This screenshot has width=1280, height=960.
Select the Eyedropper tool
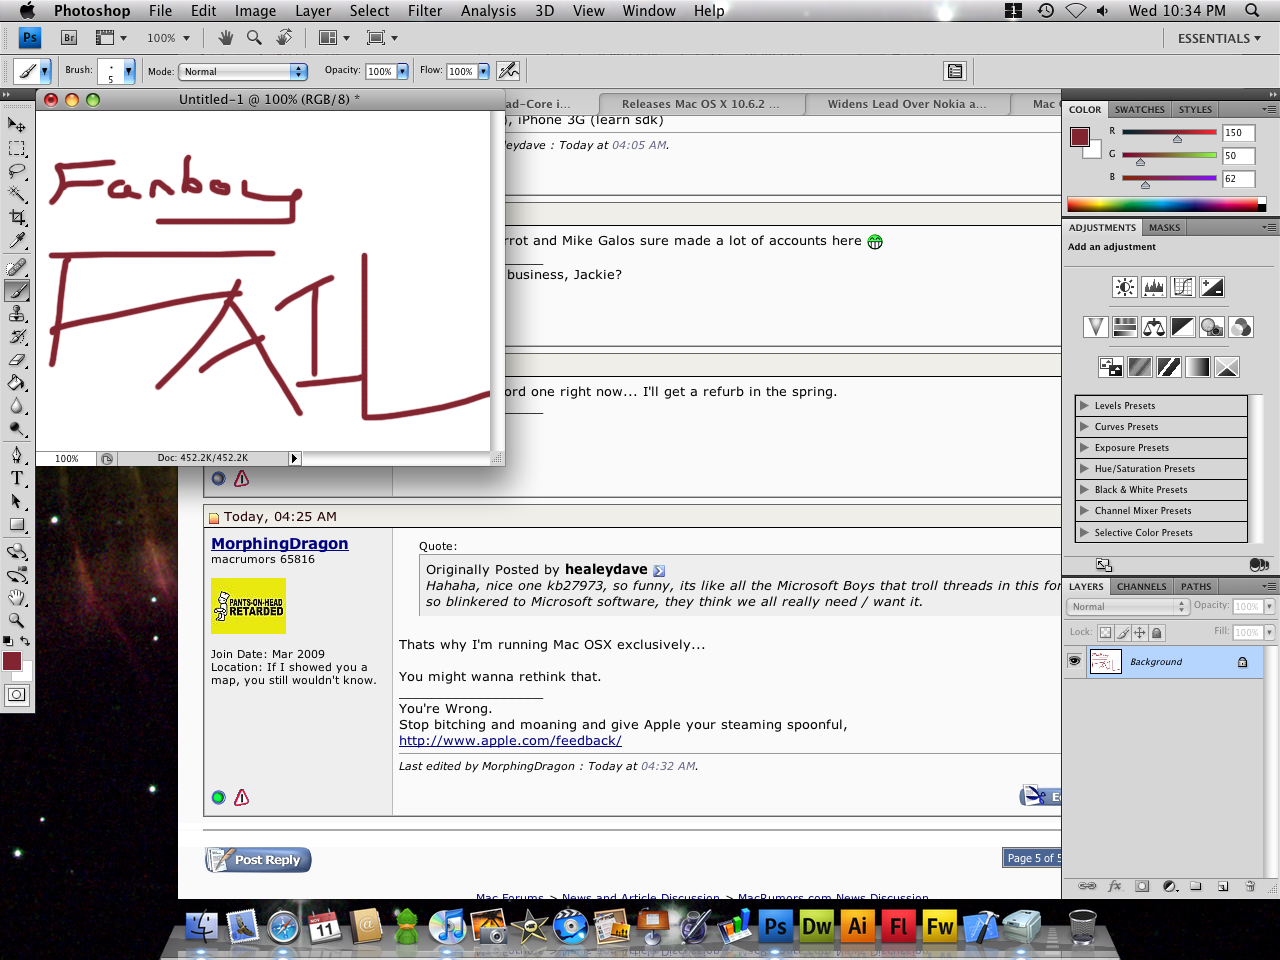(17, 241)
